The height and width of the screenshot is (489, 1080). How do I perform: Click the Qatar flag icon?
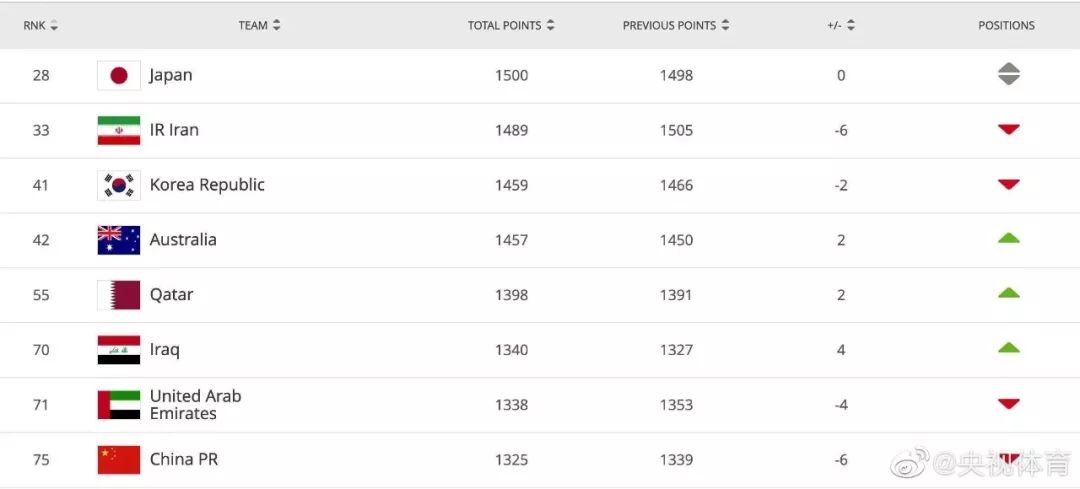tap(118, 295)
